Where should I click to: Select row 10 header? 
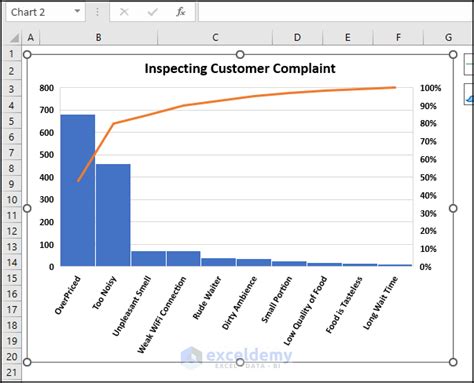point(11,200)
